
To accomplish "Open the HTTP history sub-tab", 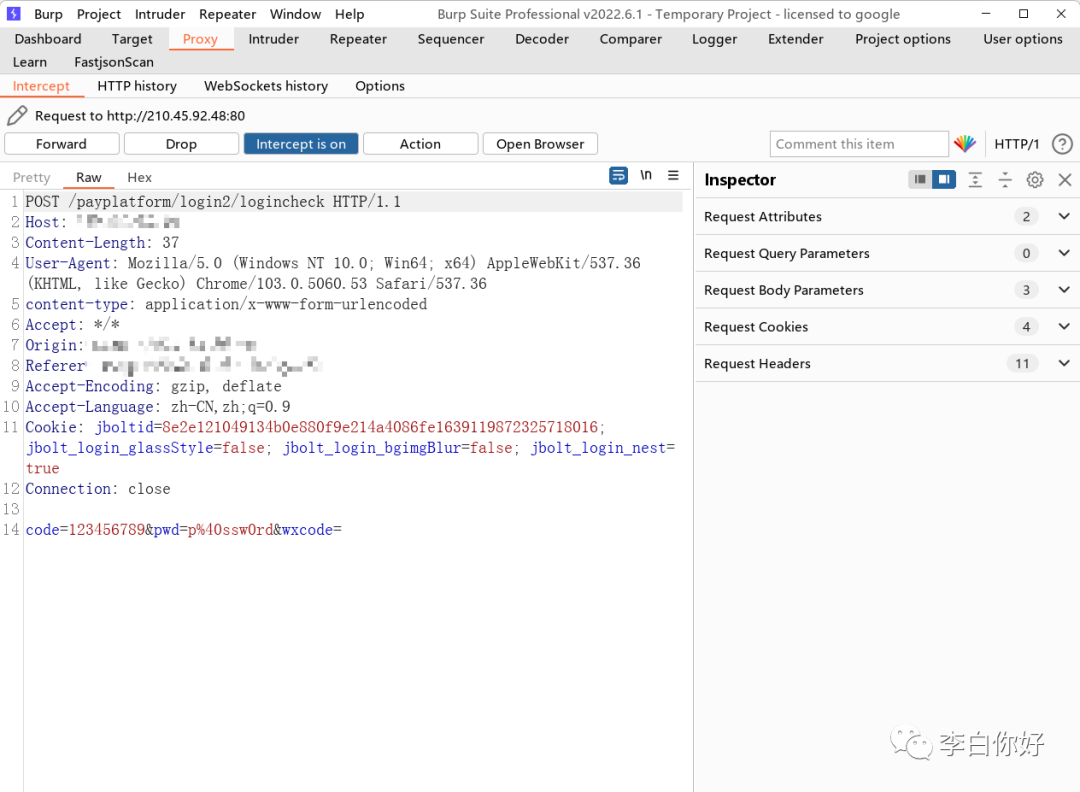I will 137,86.
